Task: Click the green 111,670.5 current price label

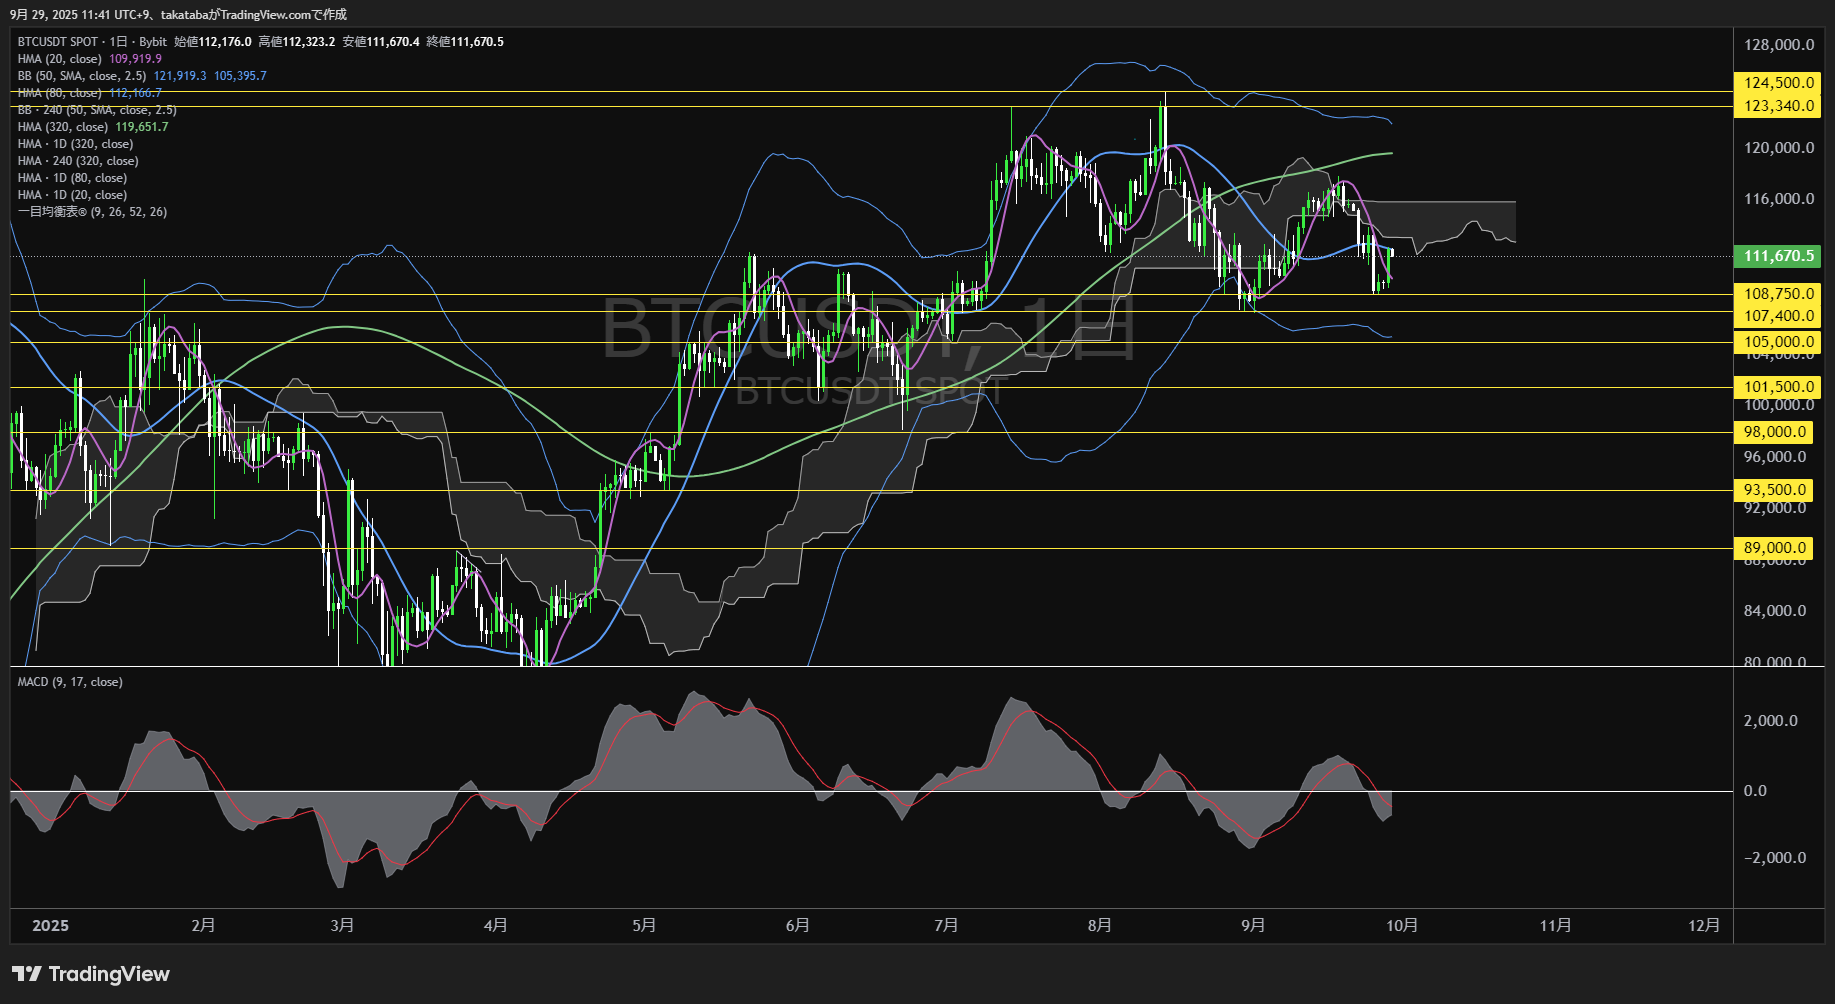Action: coord(1778,256)
